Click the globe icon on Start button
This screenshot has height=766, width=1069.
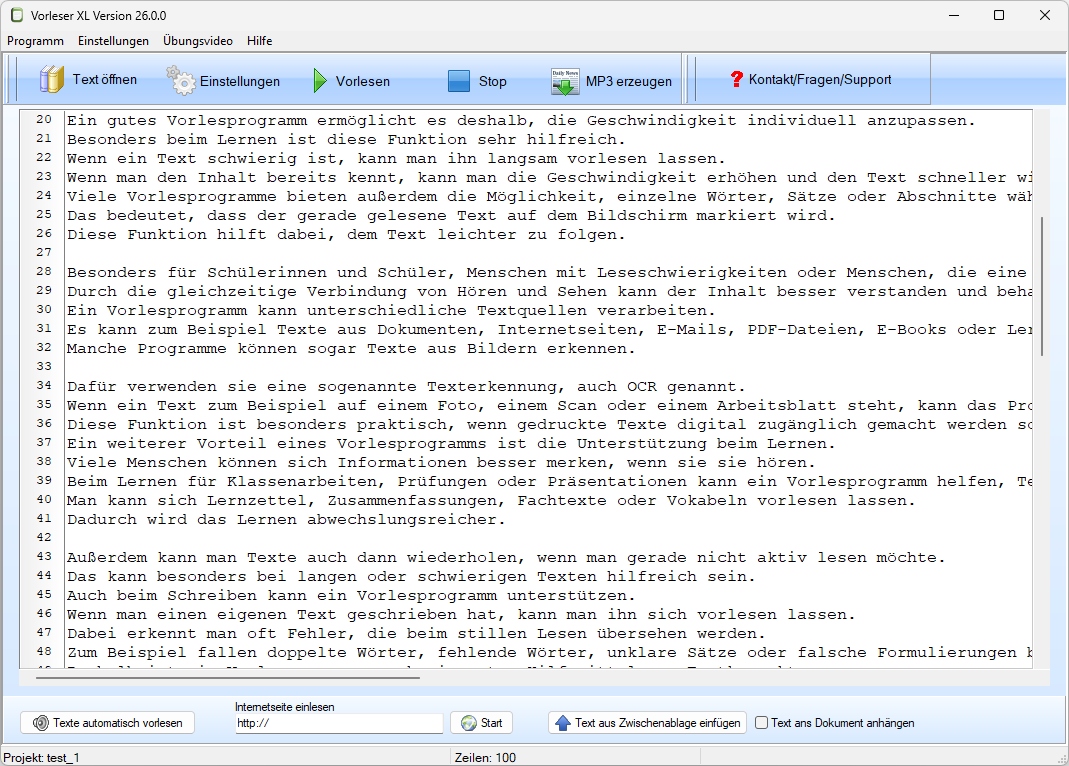coord(468,723)
